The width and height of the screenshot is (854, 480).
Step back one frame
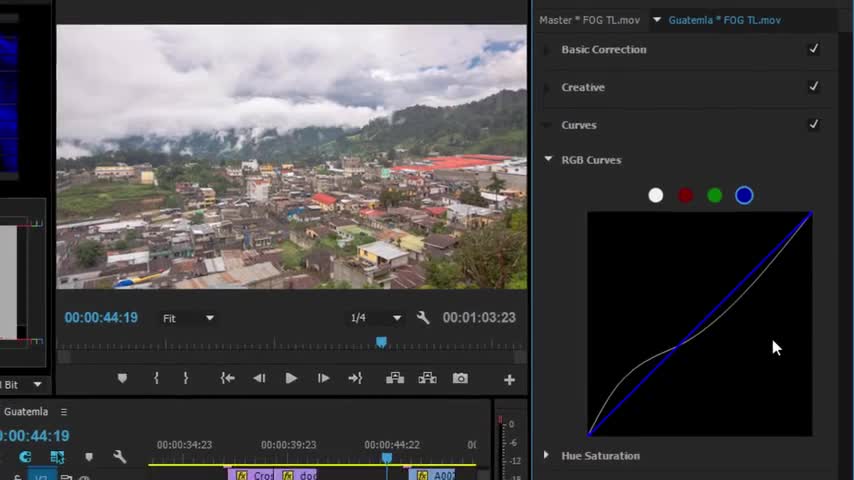click(259, 378)
